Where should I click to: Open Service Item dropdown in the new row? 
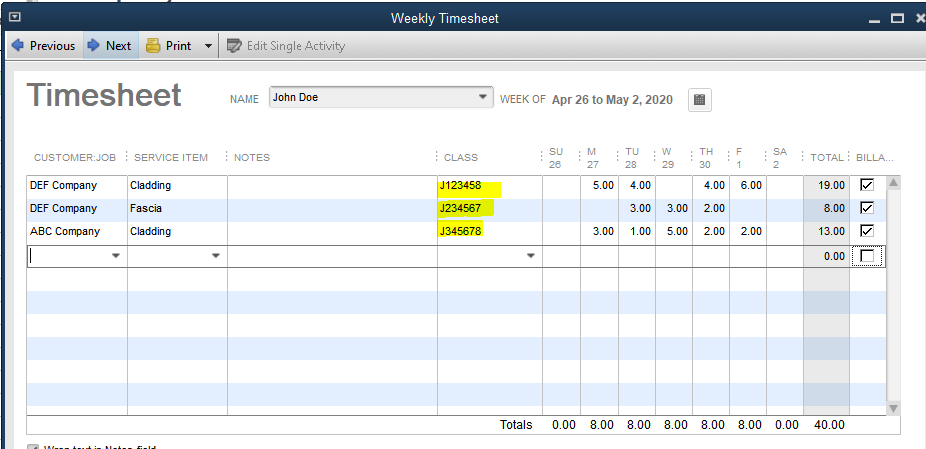click(x=216, y=256)
